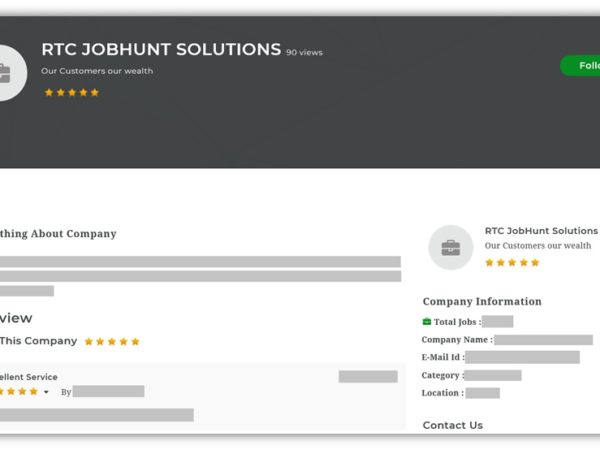Click the green Total Jobs briefcase icon

(427, 322)
